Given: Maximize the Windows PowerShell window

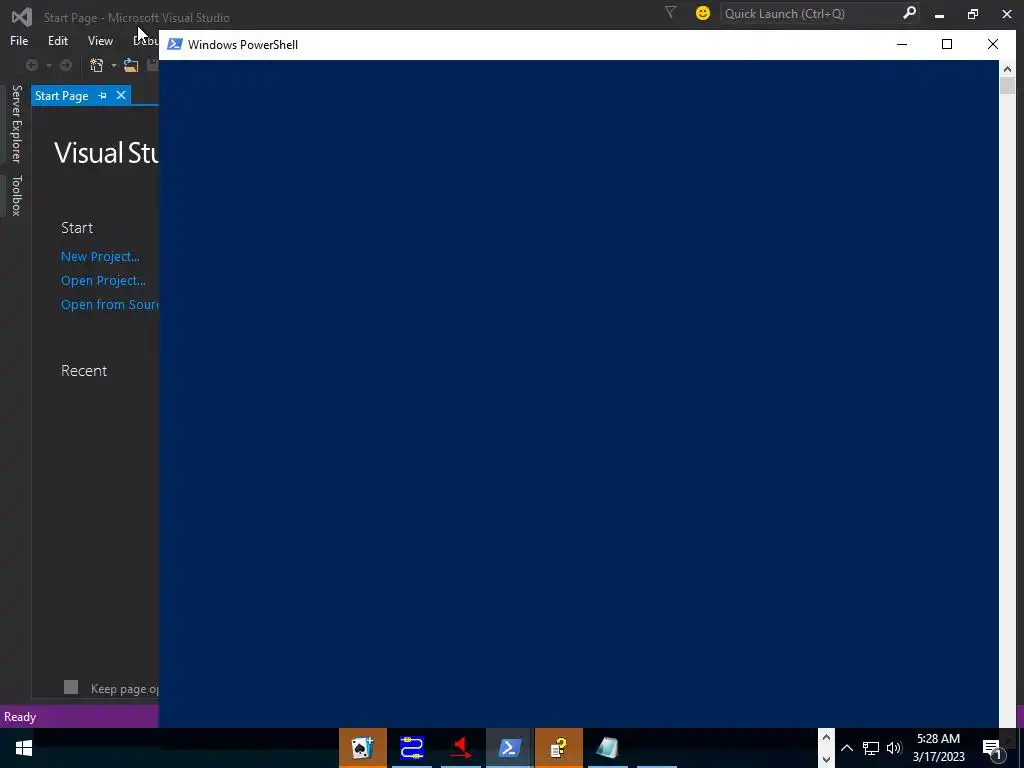Looking at the screenshot, I should [x=947, y=44].
